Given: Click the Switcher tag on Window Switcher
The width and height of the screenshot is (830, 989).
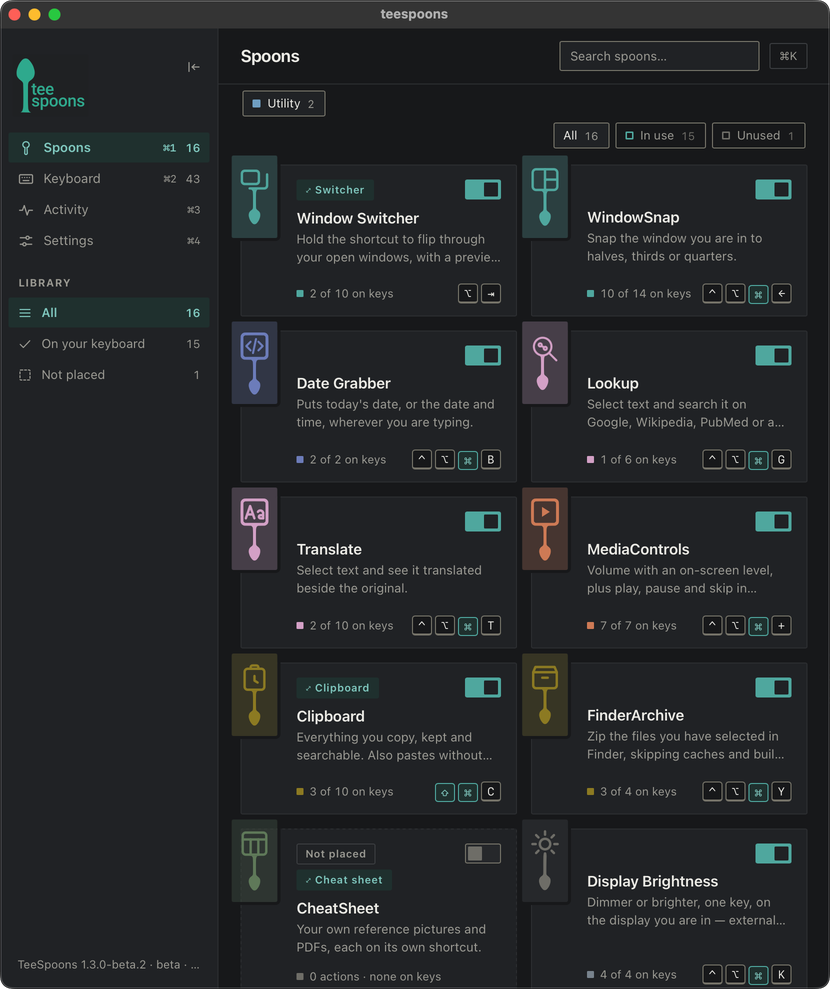Looking at the screenshot, I should (335, 190).
